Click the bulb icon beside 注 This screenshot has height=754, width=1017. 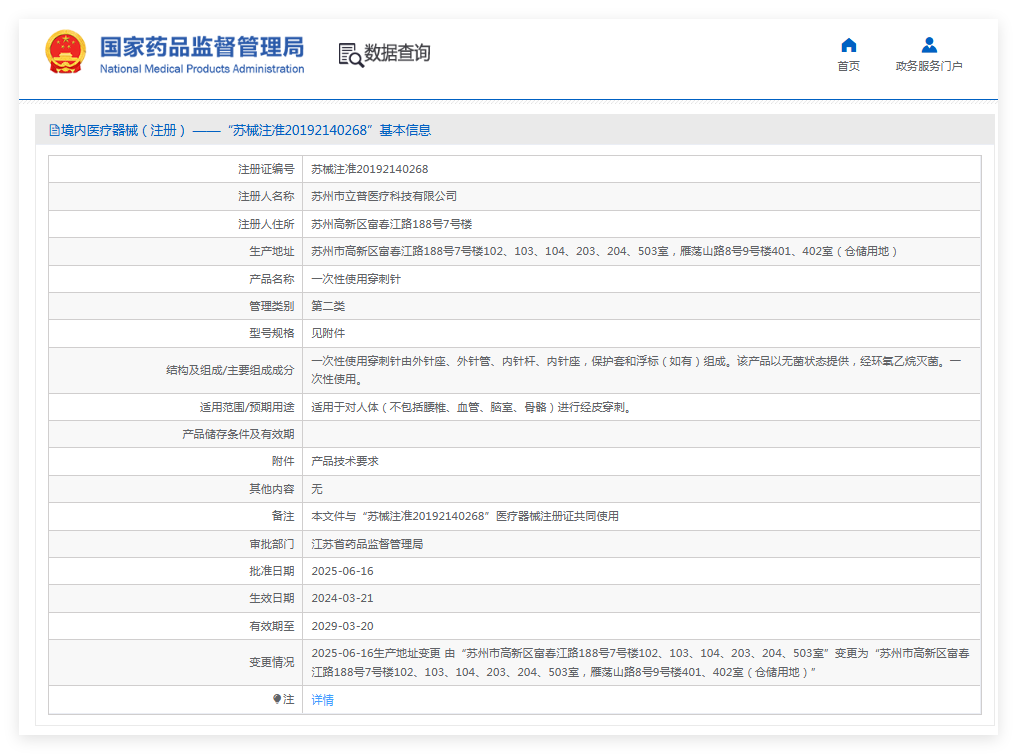pos(277,699)
